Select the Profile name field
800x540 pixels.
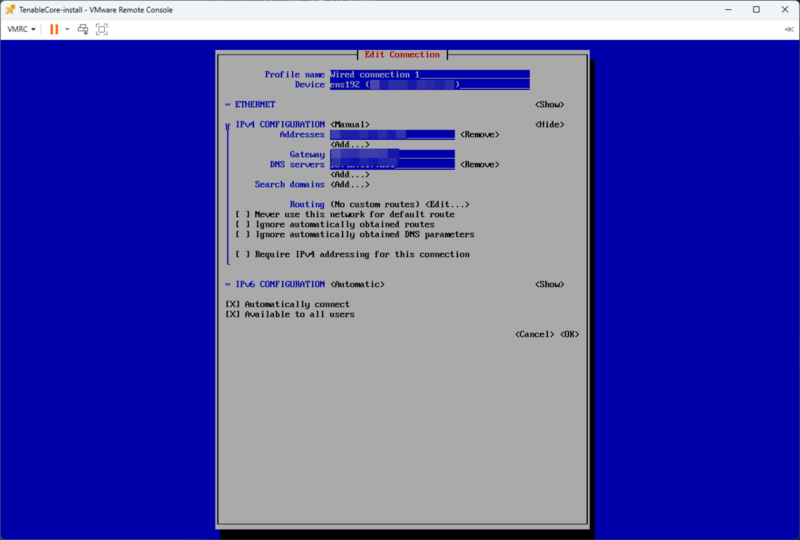click(430, 75)
